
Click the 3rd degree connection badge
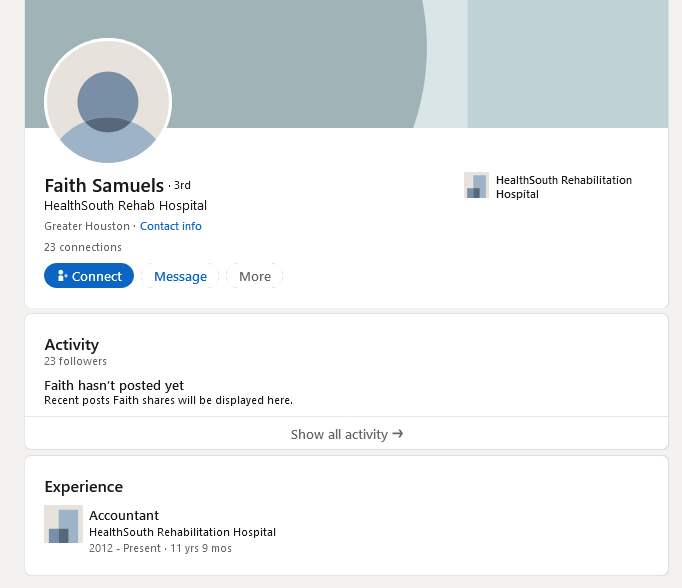(182, 186)
